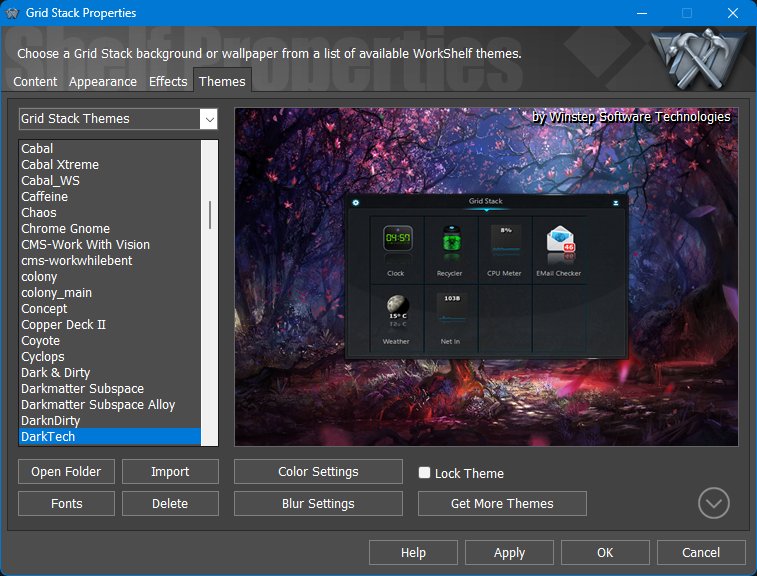Image resolution: width=757 pixels, height=576 pixels.
Task: Switch to the Content tab
Action: click(35, 82)
